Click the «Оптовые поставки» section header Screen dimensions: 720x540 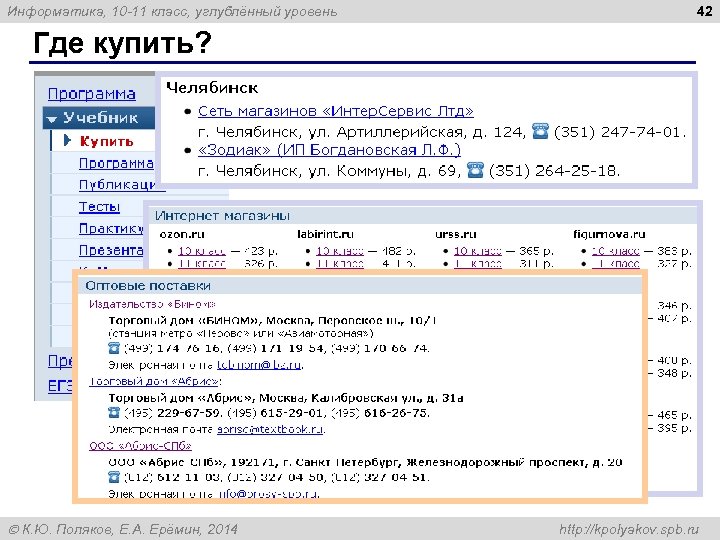coord(148,286)
